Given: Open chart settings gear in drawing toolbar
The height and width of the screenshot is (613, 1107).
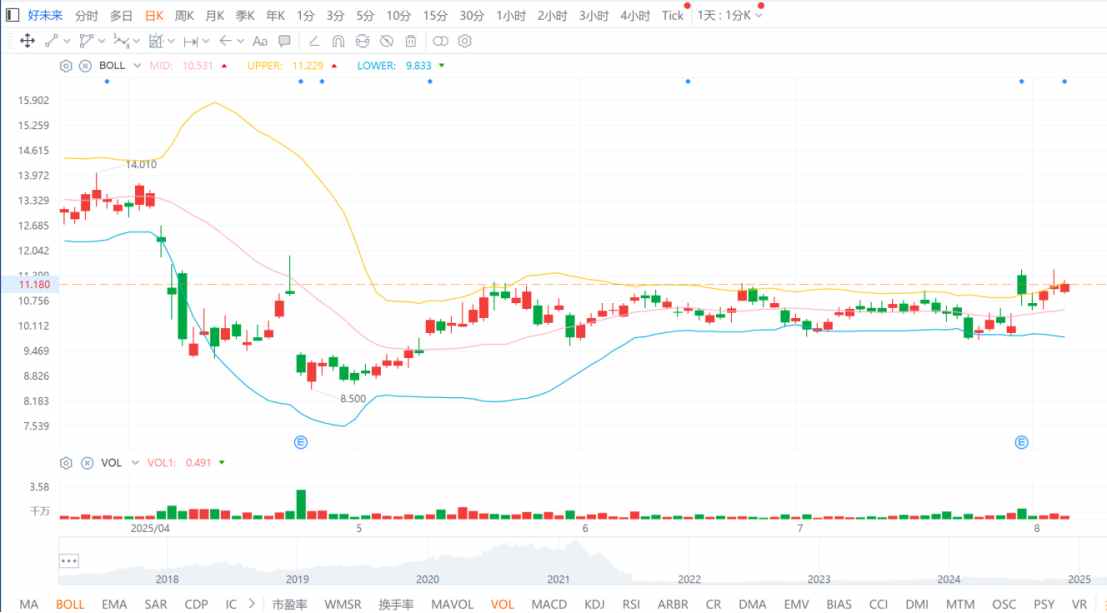Looking at the screenshot, I should pyautogui.click(x=464, y=41).
